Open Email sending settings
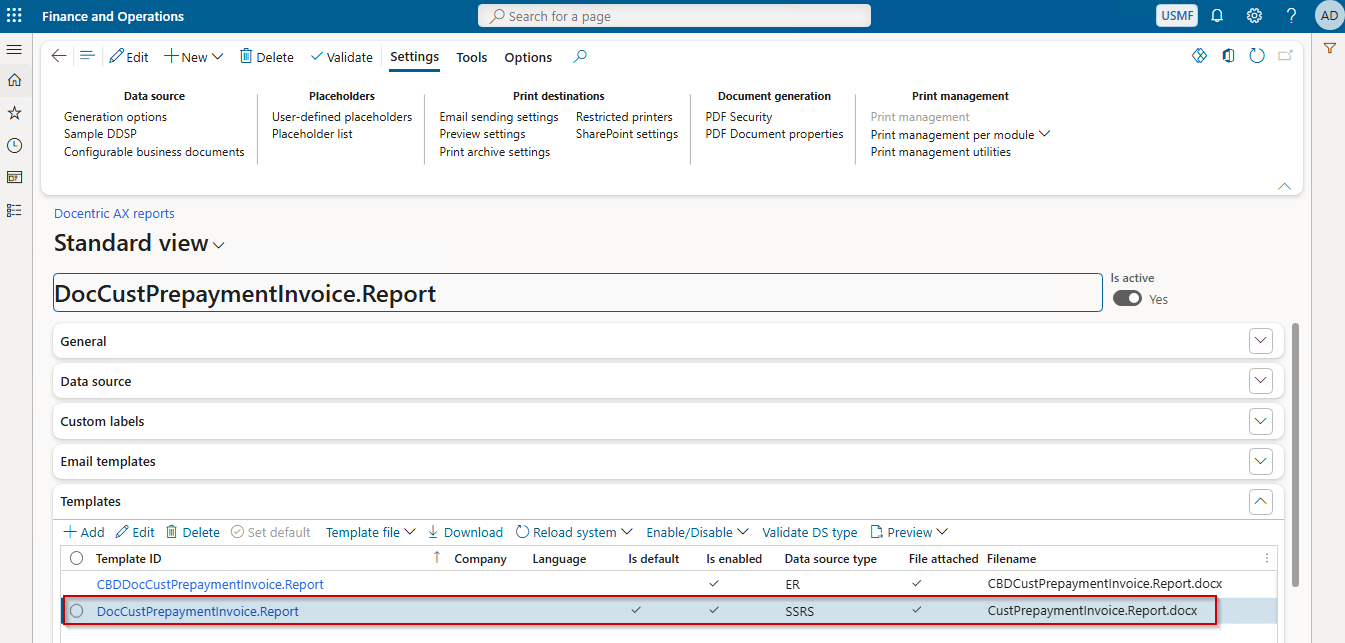1345x643 pixels. (499, 117)
